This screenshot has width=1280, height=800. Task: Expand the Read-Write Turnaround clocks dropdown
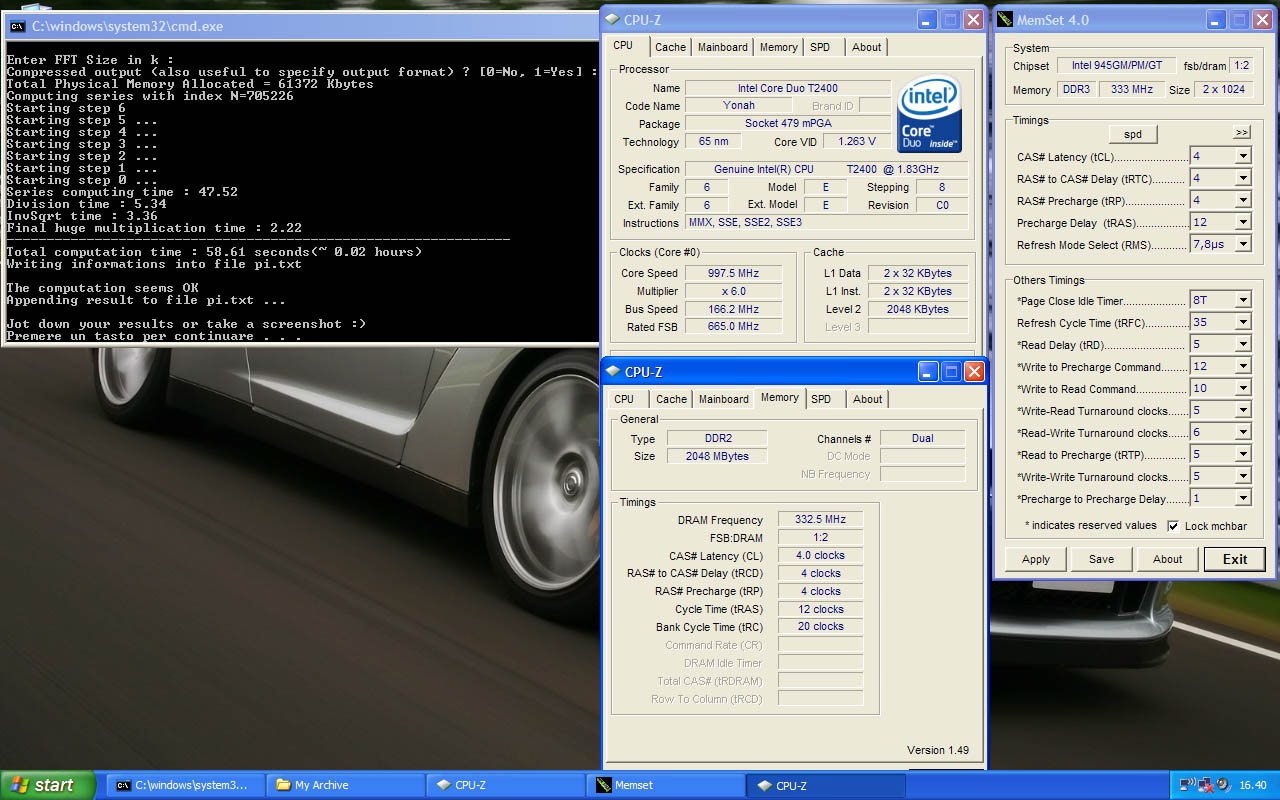click(x=1243, y=432)
